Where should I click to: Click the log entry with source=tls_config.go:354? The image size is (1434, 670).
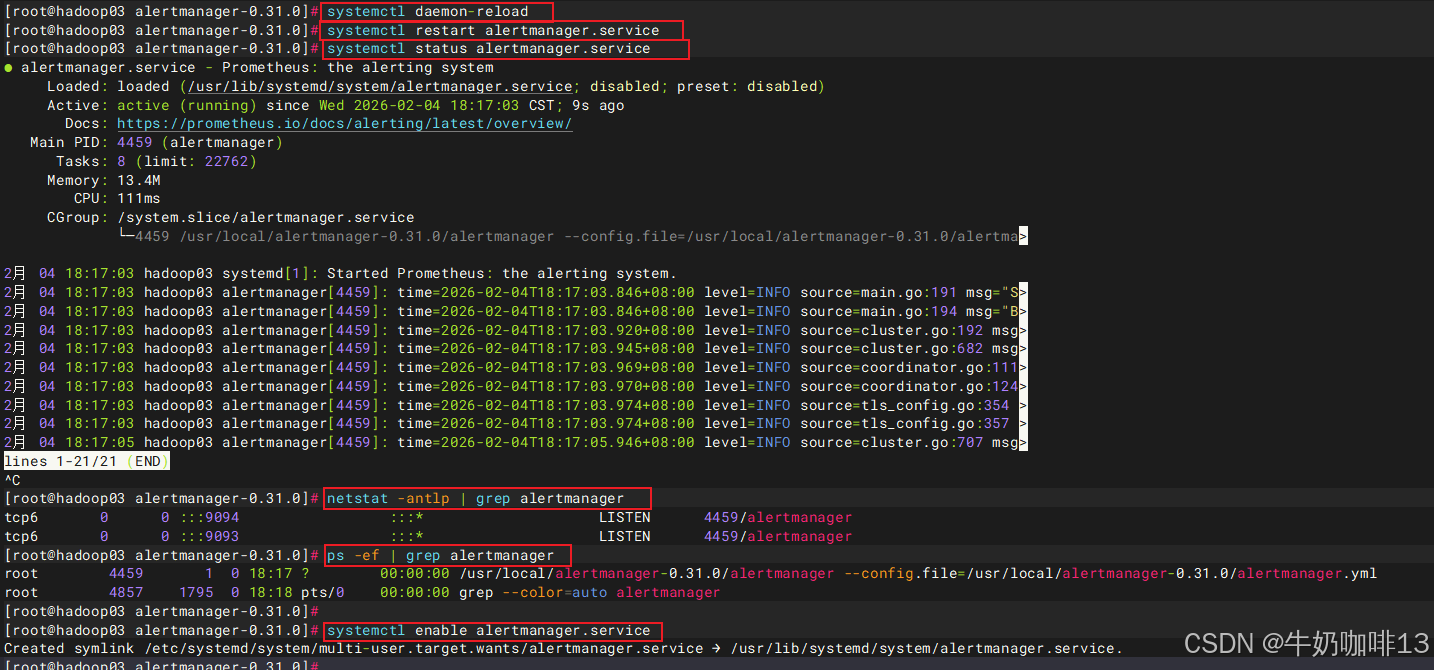pos(515,405)
